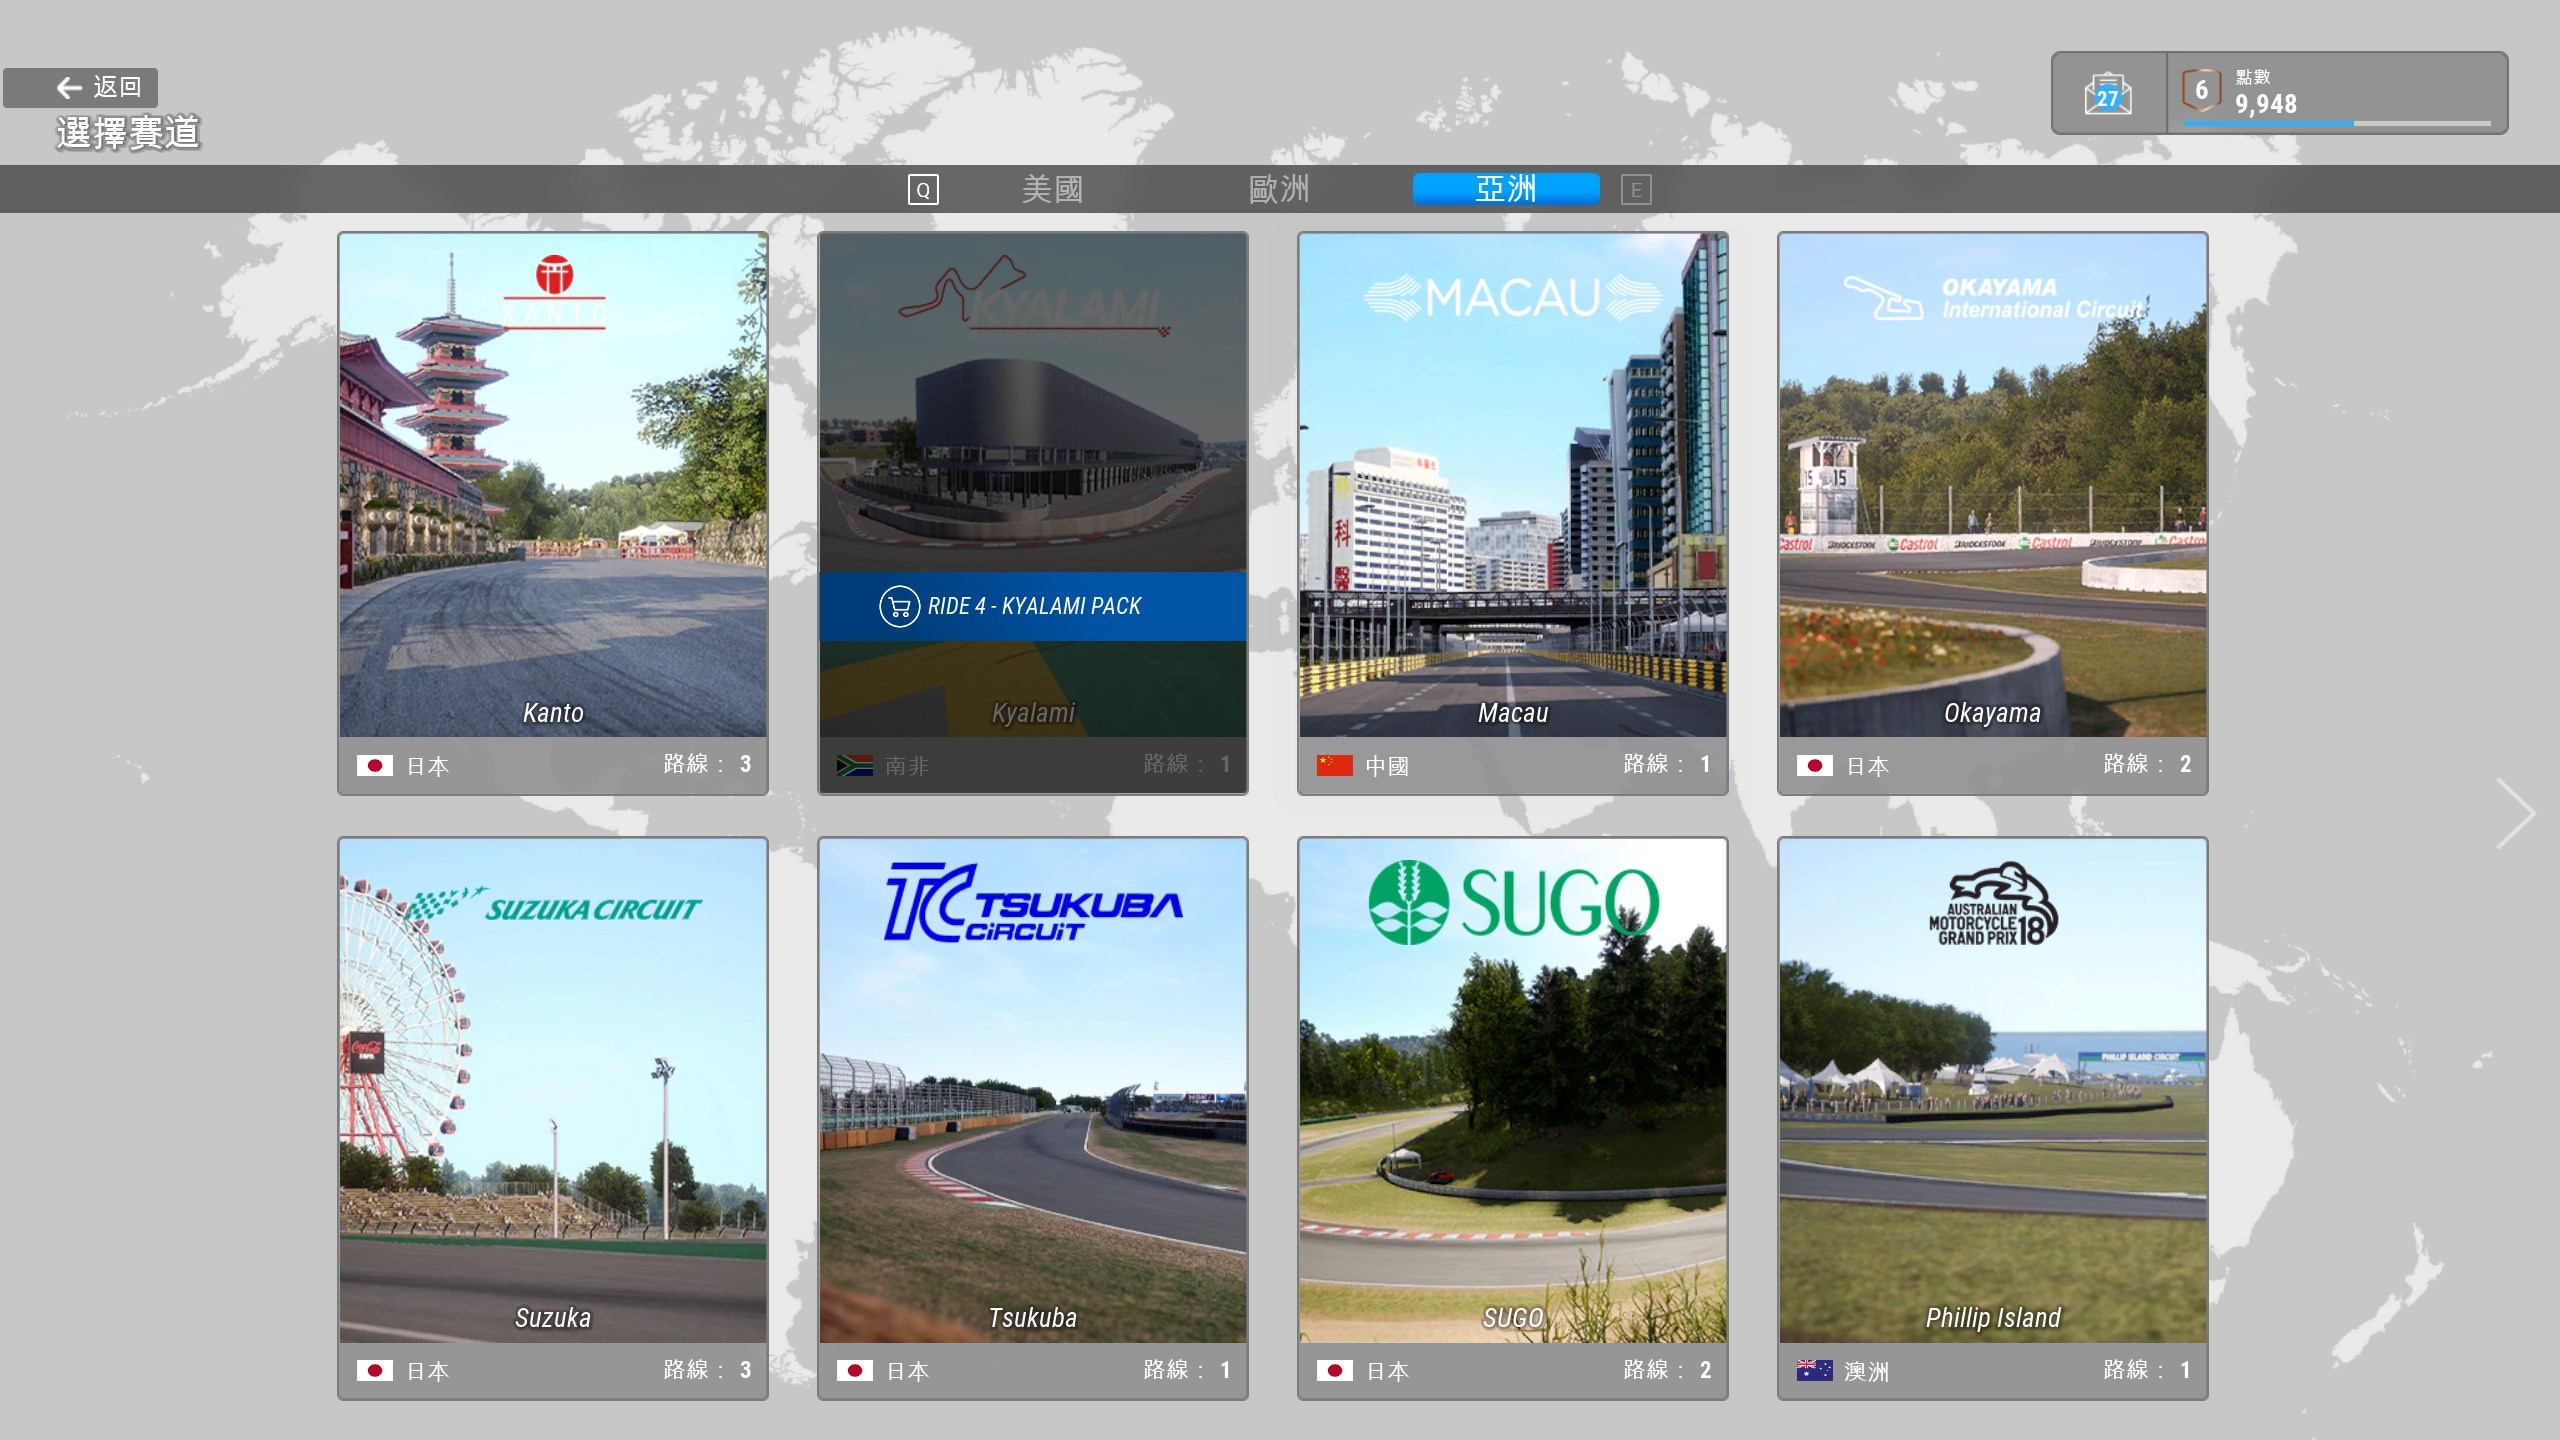Click the 澳洲 country label
This screenshot has height=1440, width=2560.
pyautogui.click(x=1867, y=1371)
